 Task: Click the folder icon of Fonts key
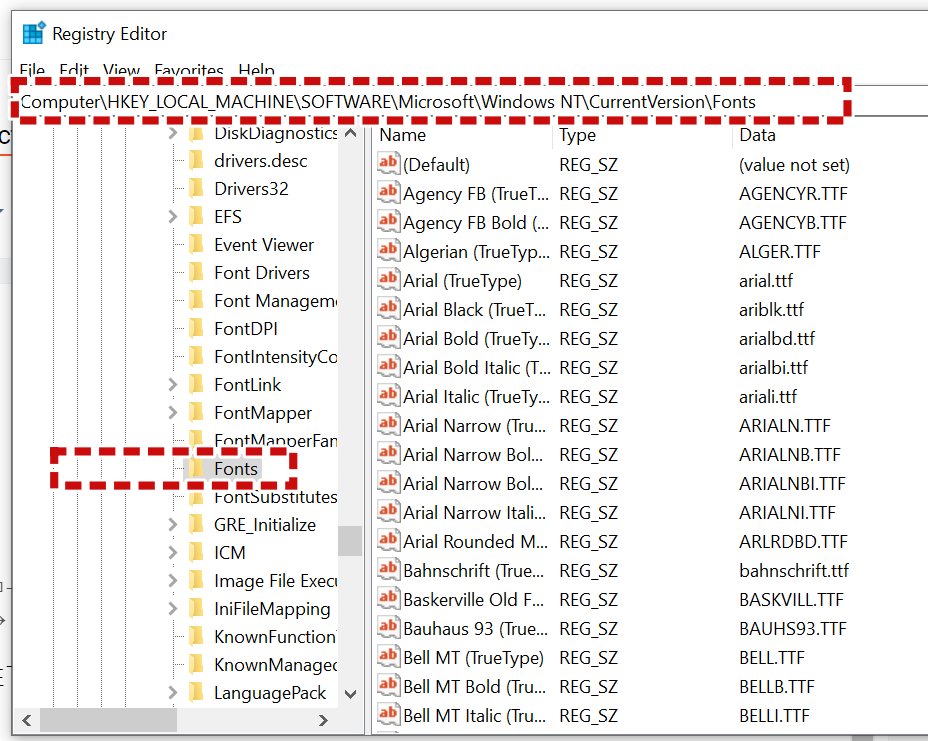pos(196,469)
